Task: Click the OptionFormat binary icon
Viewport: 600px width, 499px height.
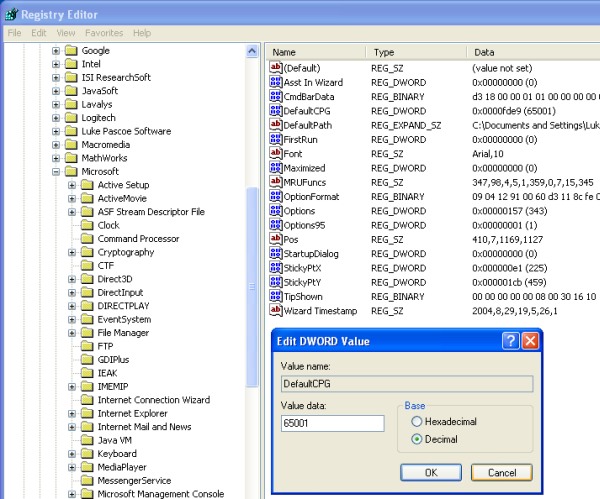Action: coord(276,196)
